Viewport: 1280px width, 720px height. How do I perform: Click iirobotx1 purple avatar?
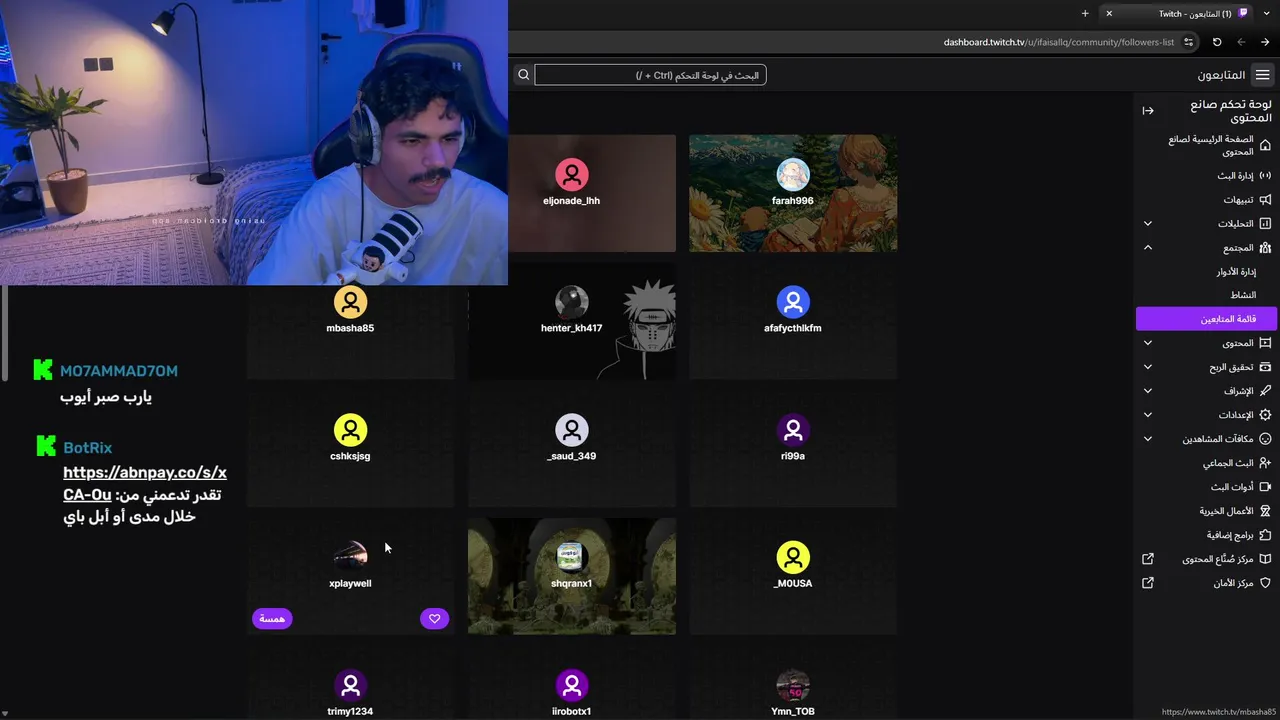click(x=572, y=685)
